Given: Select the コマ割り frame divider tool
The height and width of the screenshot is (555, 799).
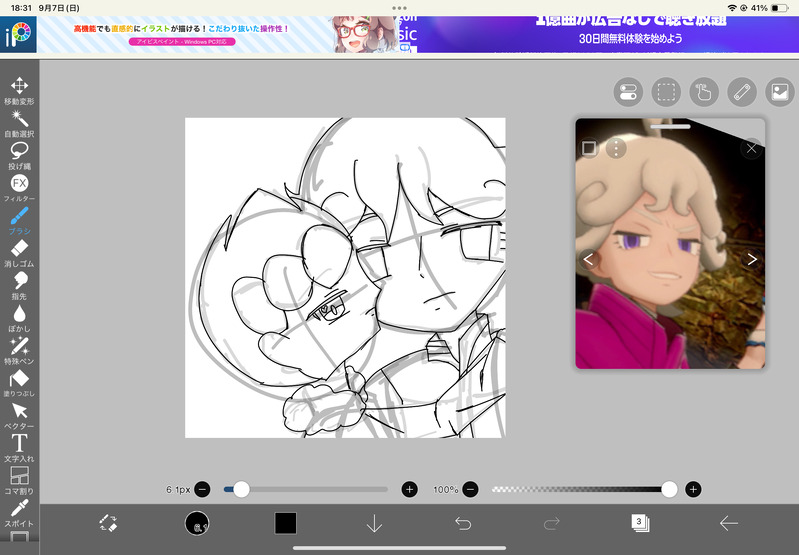Looking at the screenshot, I should coord(19,481).
